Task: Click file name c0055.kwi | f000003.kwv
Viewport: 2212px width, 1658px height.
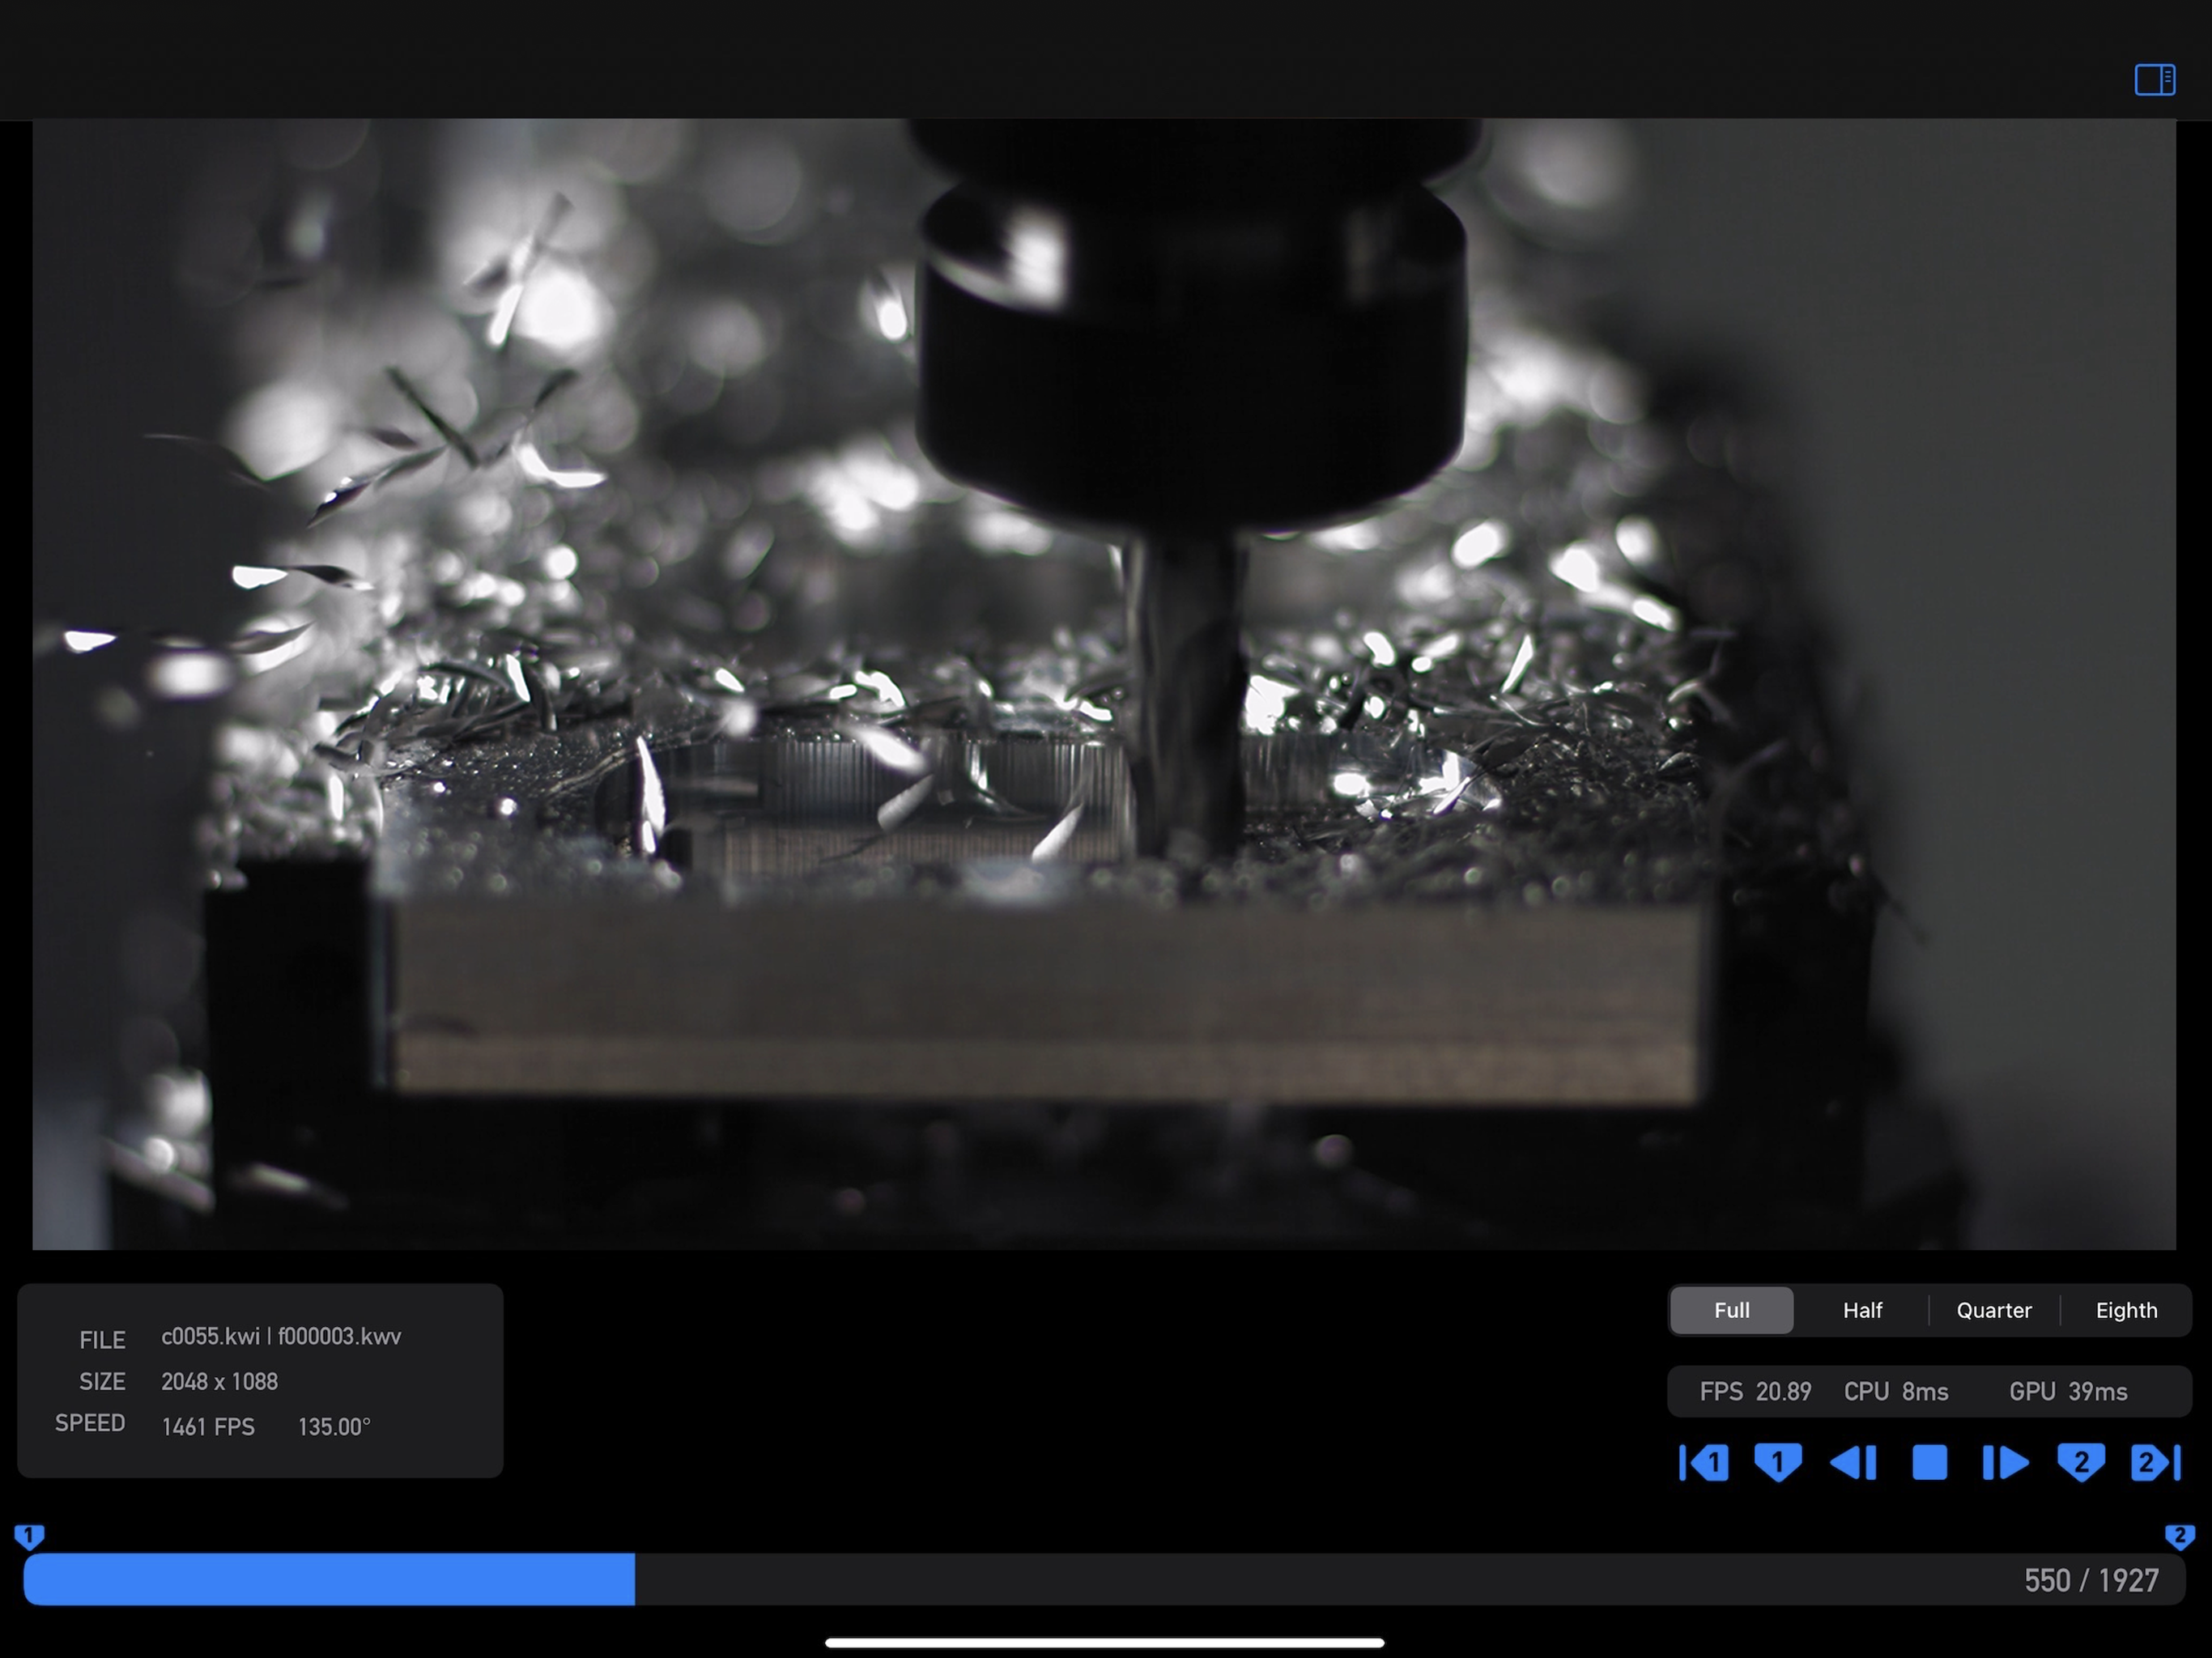Action: click(281, 1337)
